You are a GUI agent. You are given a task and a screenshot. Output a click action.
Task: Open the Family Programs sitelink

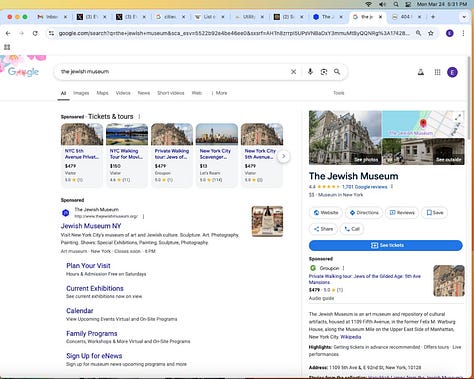(x=92, y=333)
